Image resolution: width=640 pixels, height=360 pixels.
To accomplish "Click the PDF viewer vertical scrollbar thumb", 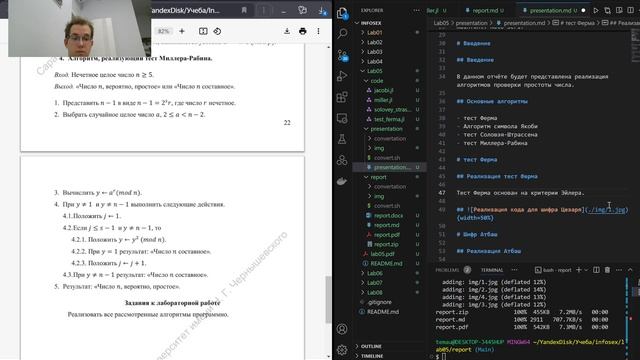I will (x=328, y=300).
